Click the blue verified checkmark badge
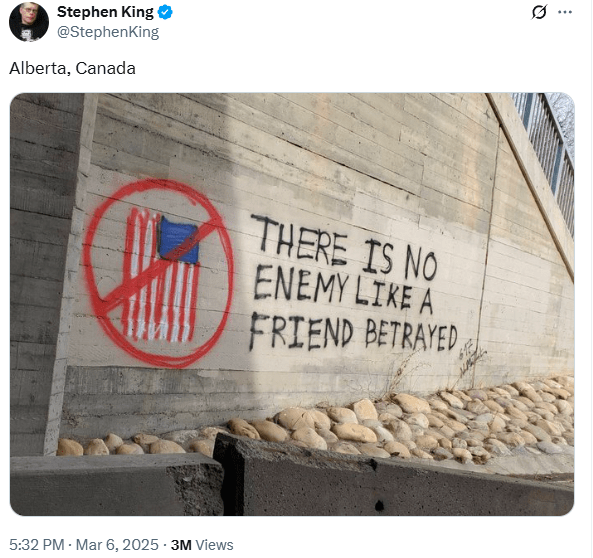 click(x=165, y=12)
